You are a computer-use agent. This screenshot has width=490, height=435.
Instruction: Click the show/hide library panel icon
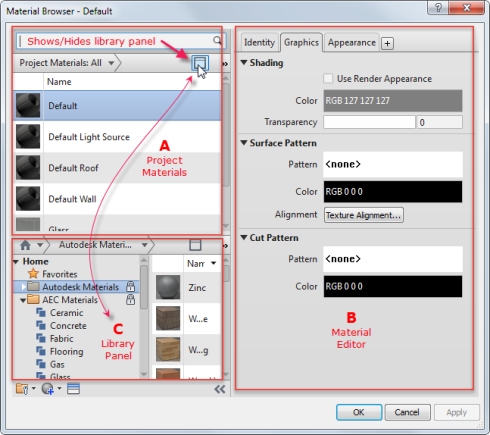point(200,63)
